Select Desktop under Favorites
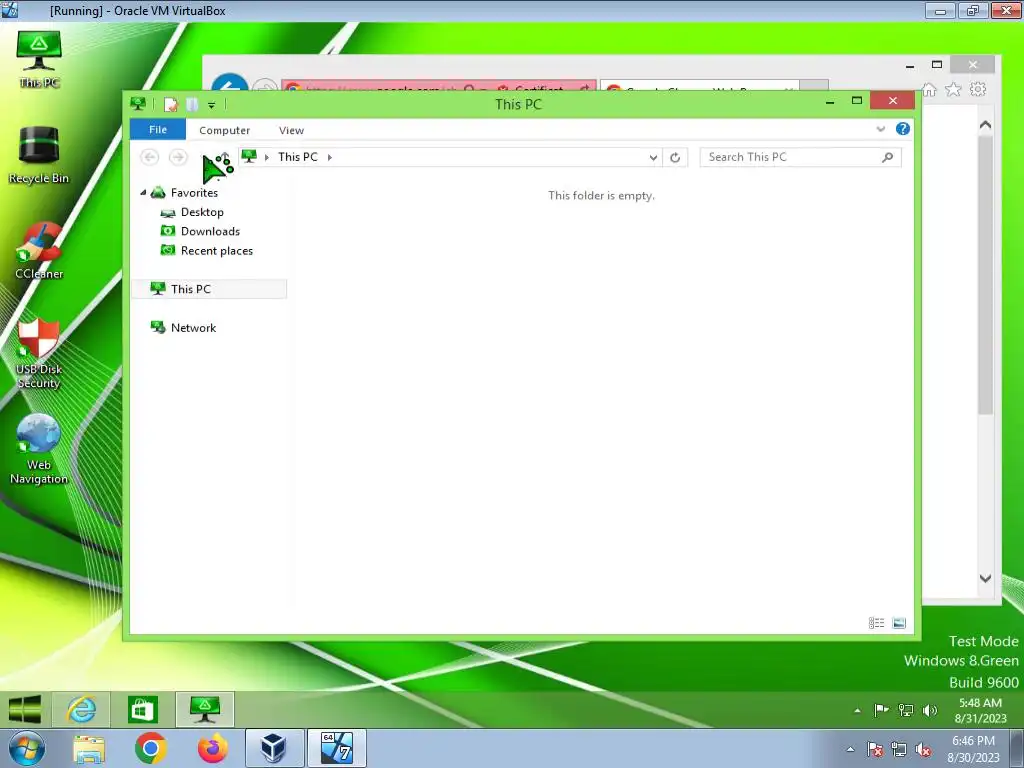The width and height of the screenshot is (1024, 768). click(202, 212)
